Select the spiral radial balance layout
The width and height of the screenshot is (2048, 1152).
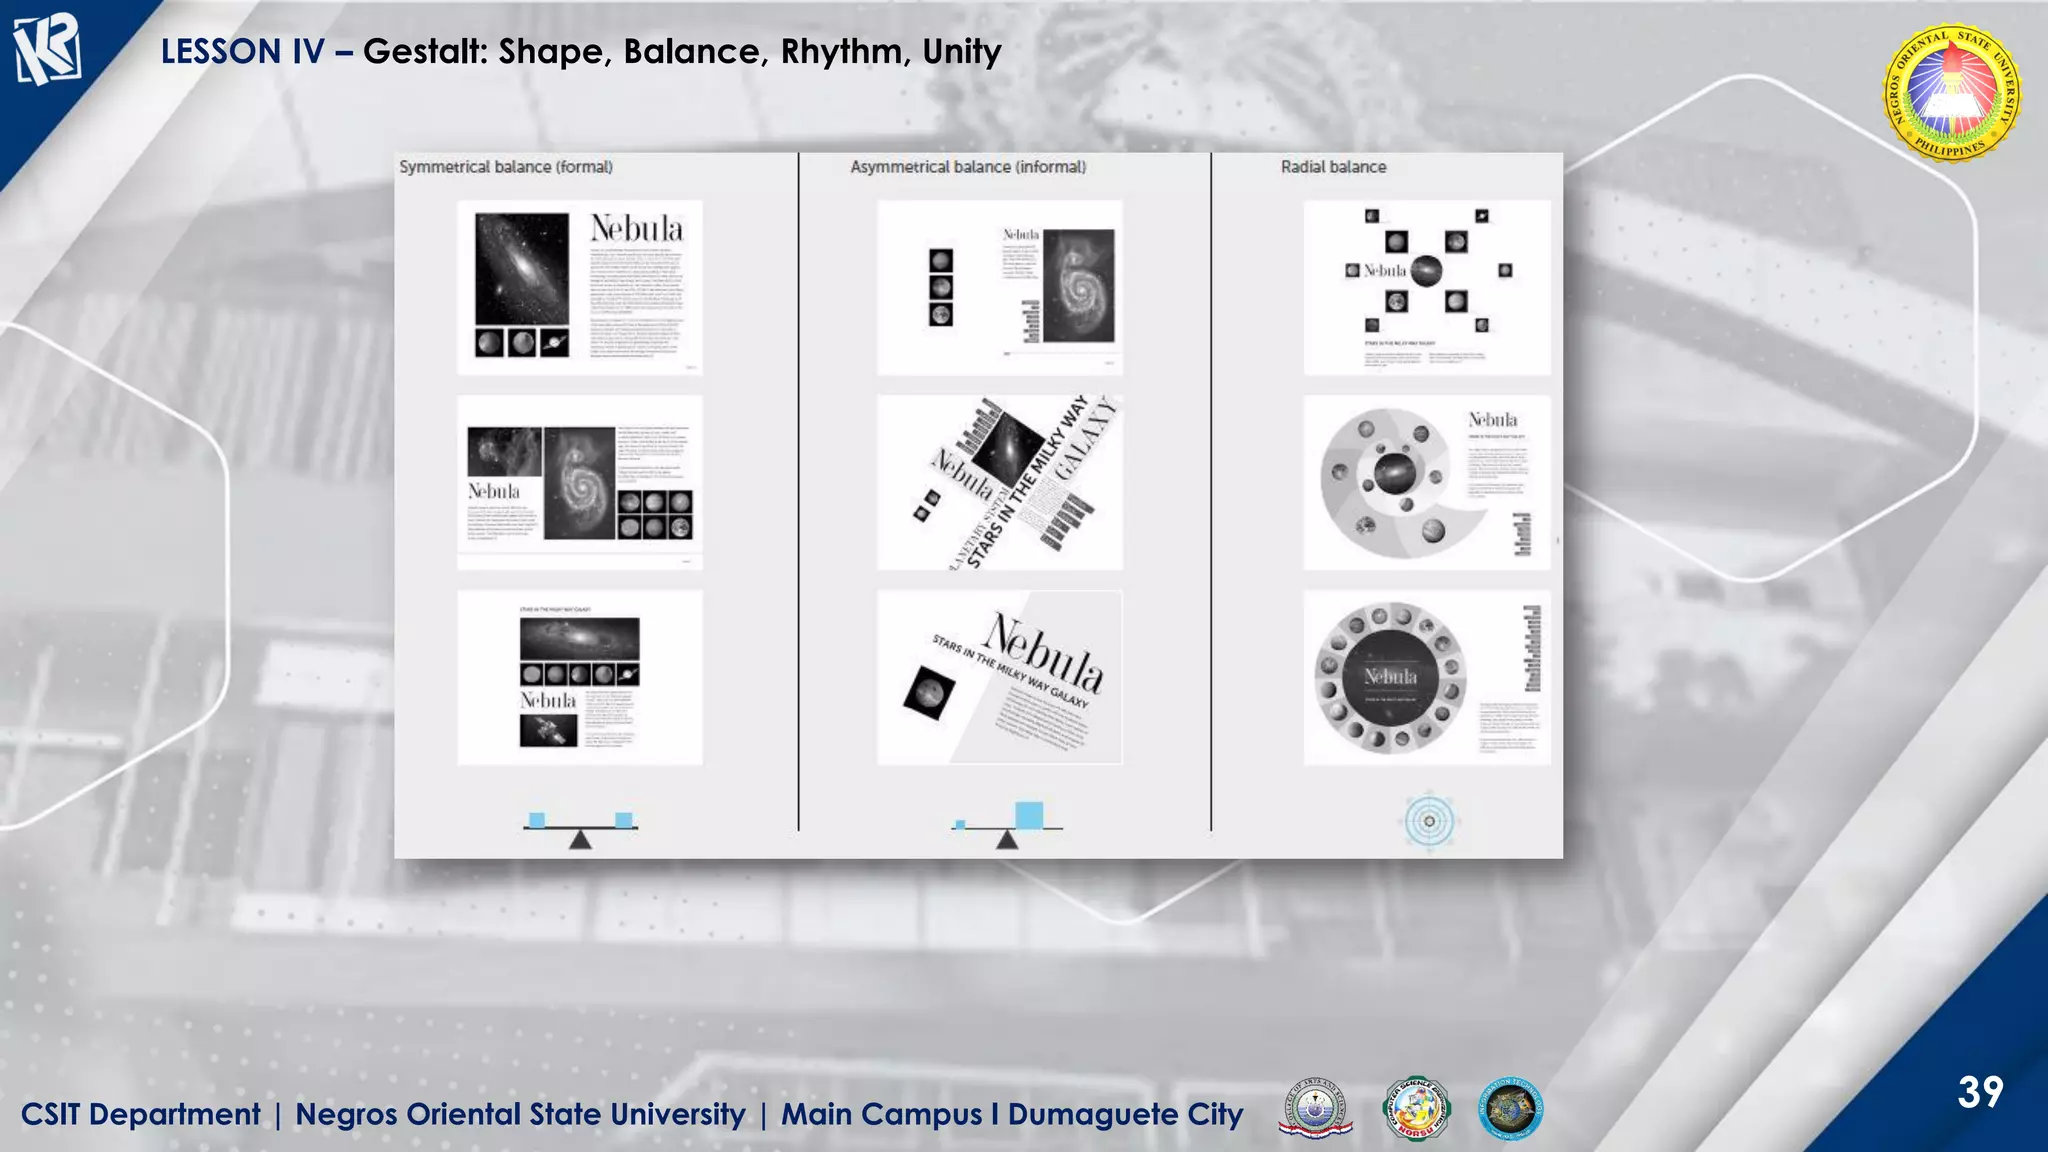[1427, 483]
